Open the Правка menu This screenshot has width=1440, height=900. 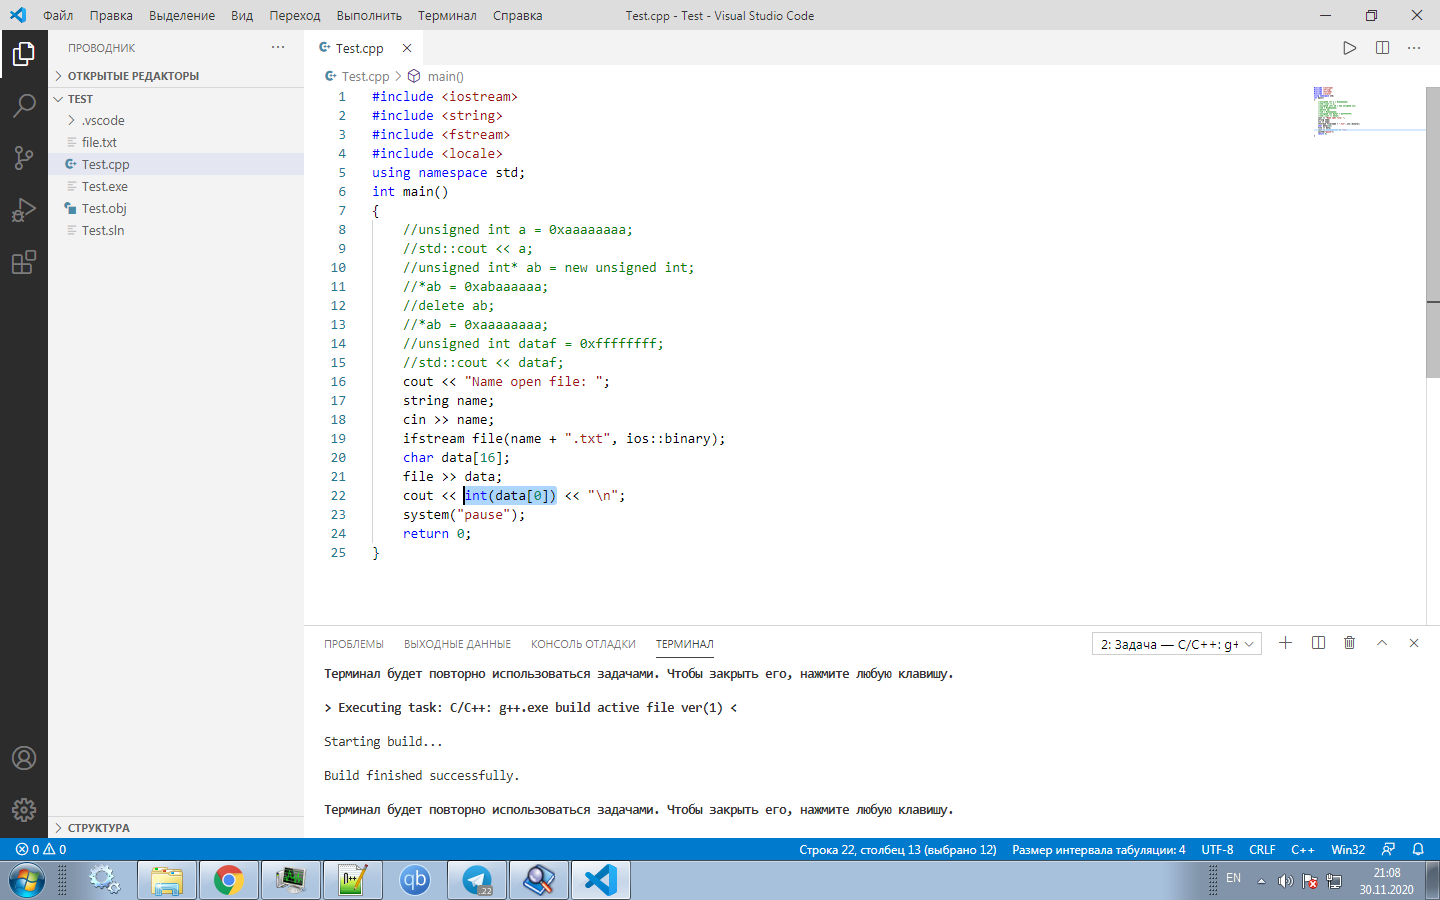pyautogui.click(x=111, y=15)
